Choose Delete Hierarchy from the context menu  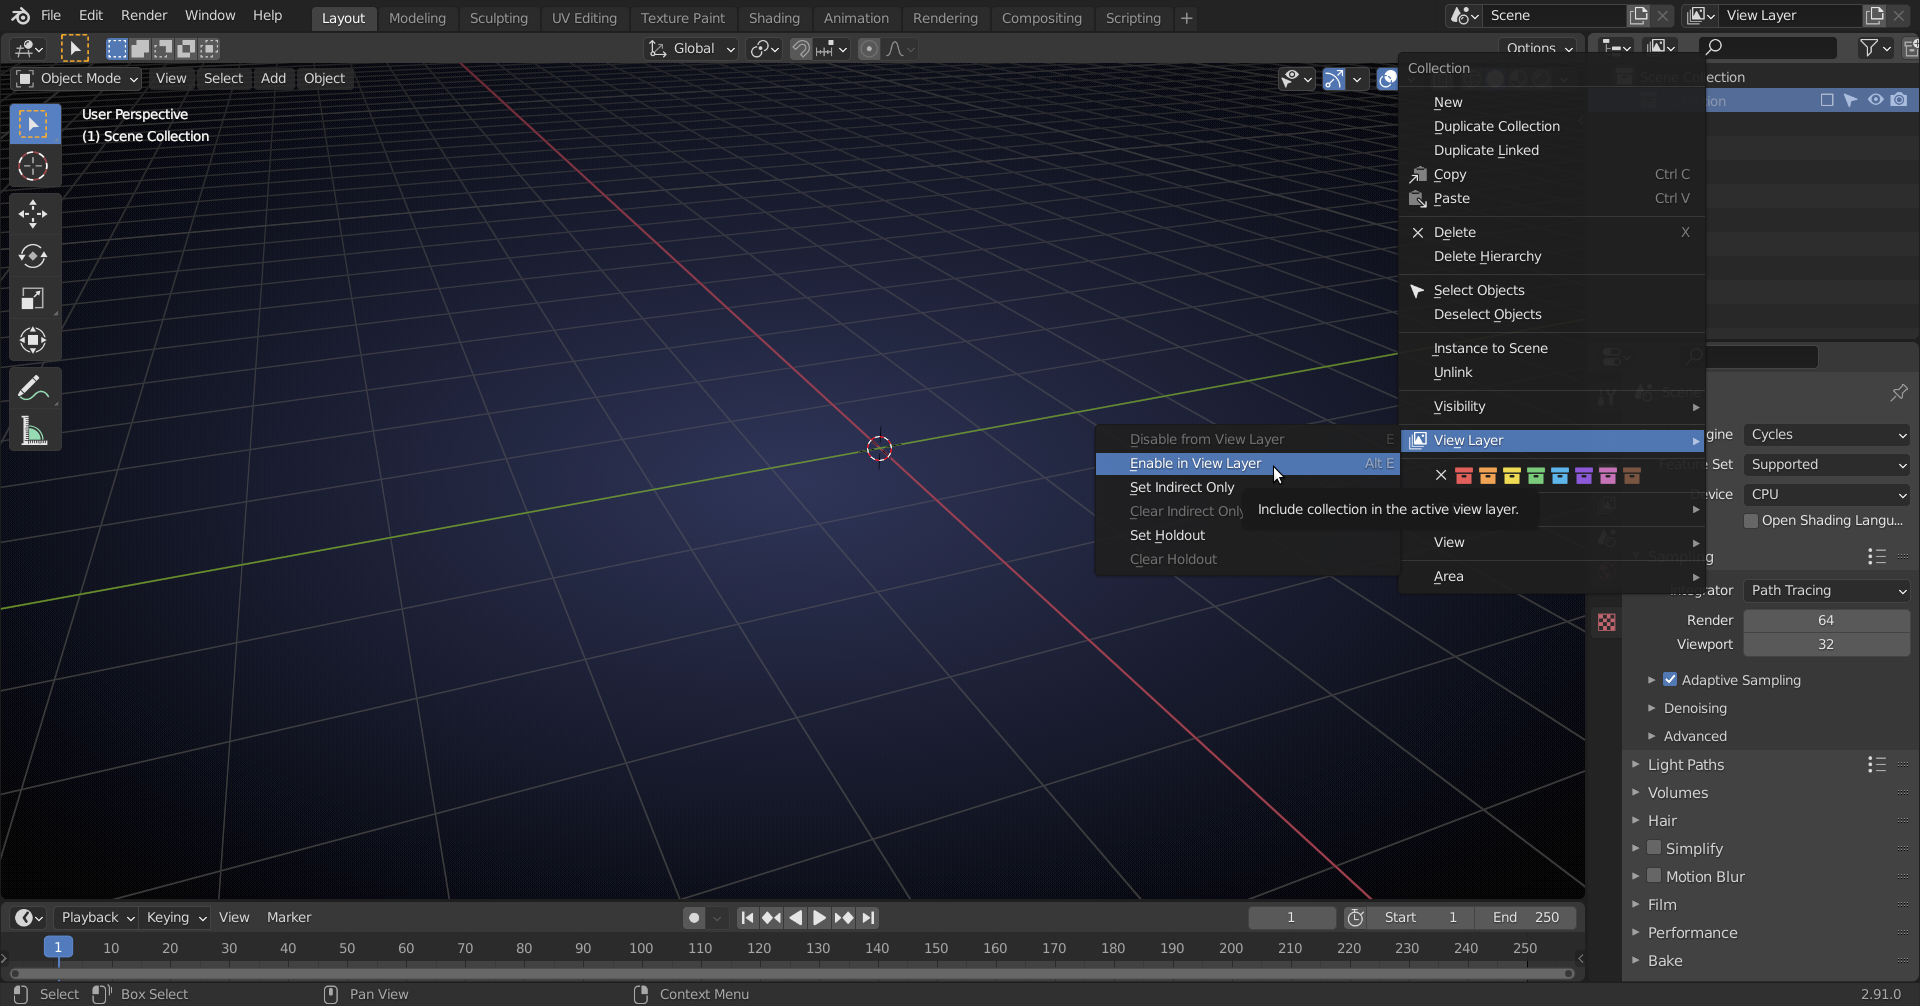pos(1552,257)
